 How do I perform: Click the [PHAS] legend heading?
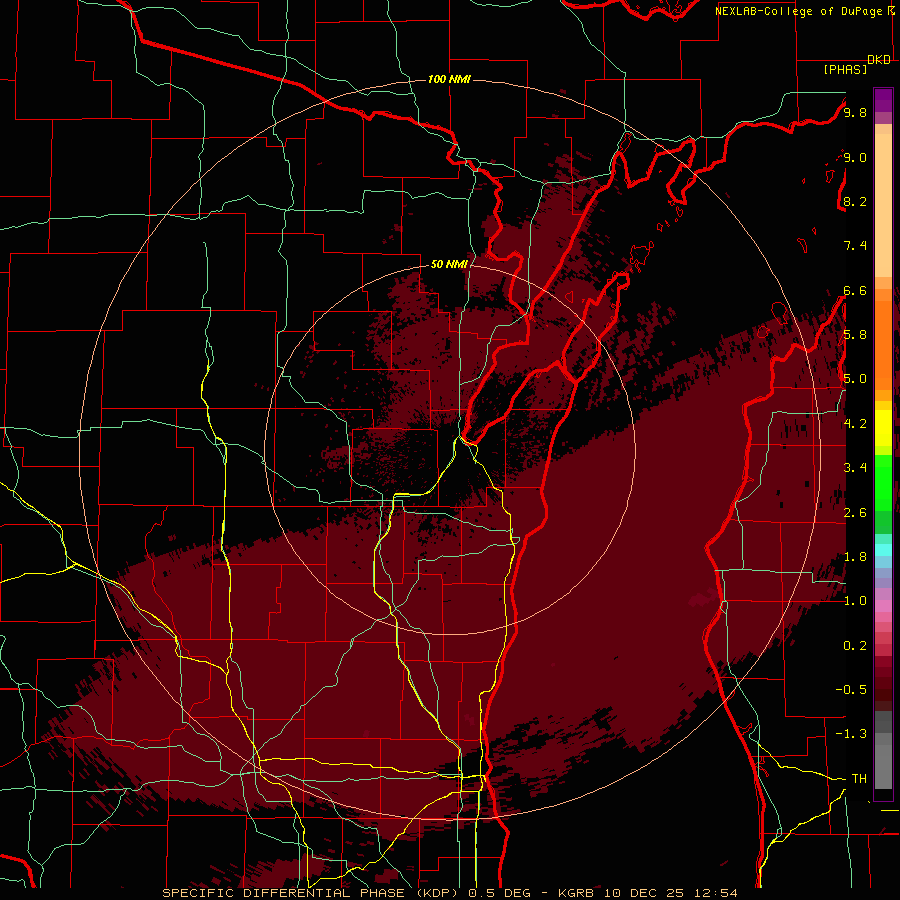coord(845,69)
